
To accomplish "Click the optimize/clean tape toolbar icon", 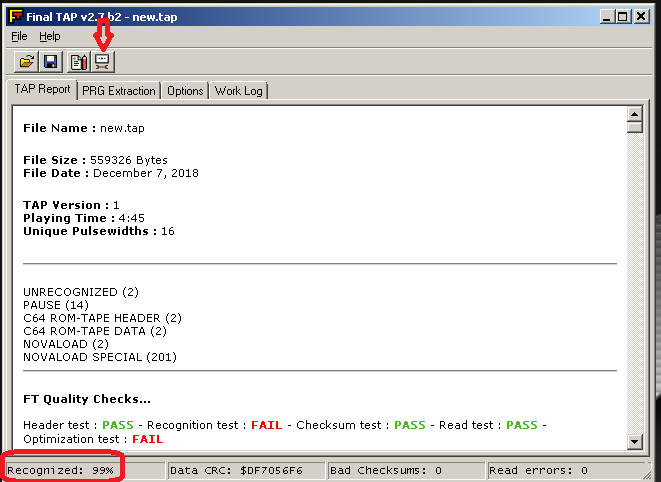I will pyautogui.click(x=102, y=62).
